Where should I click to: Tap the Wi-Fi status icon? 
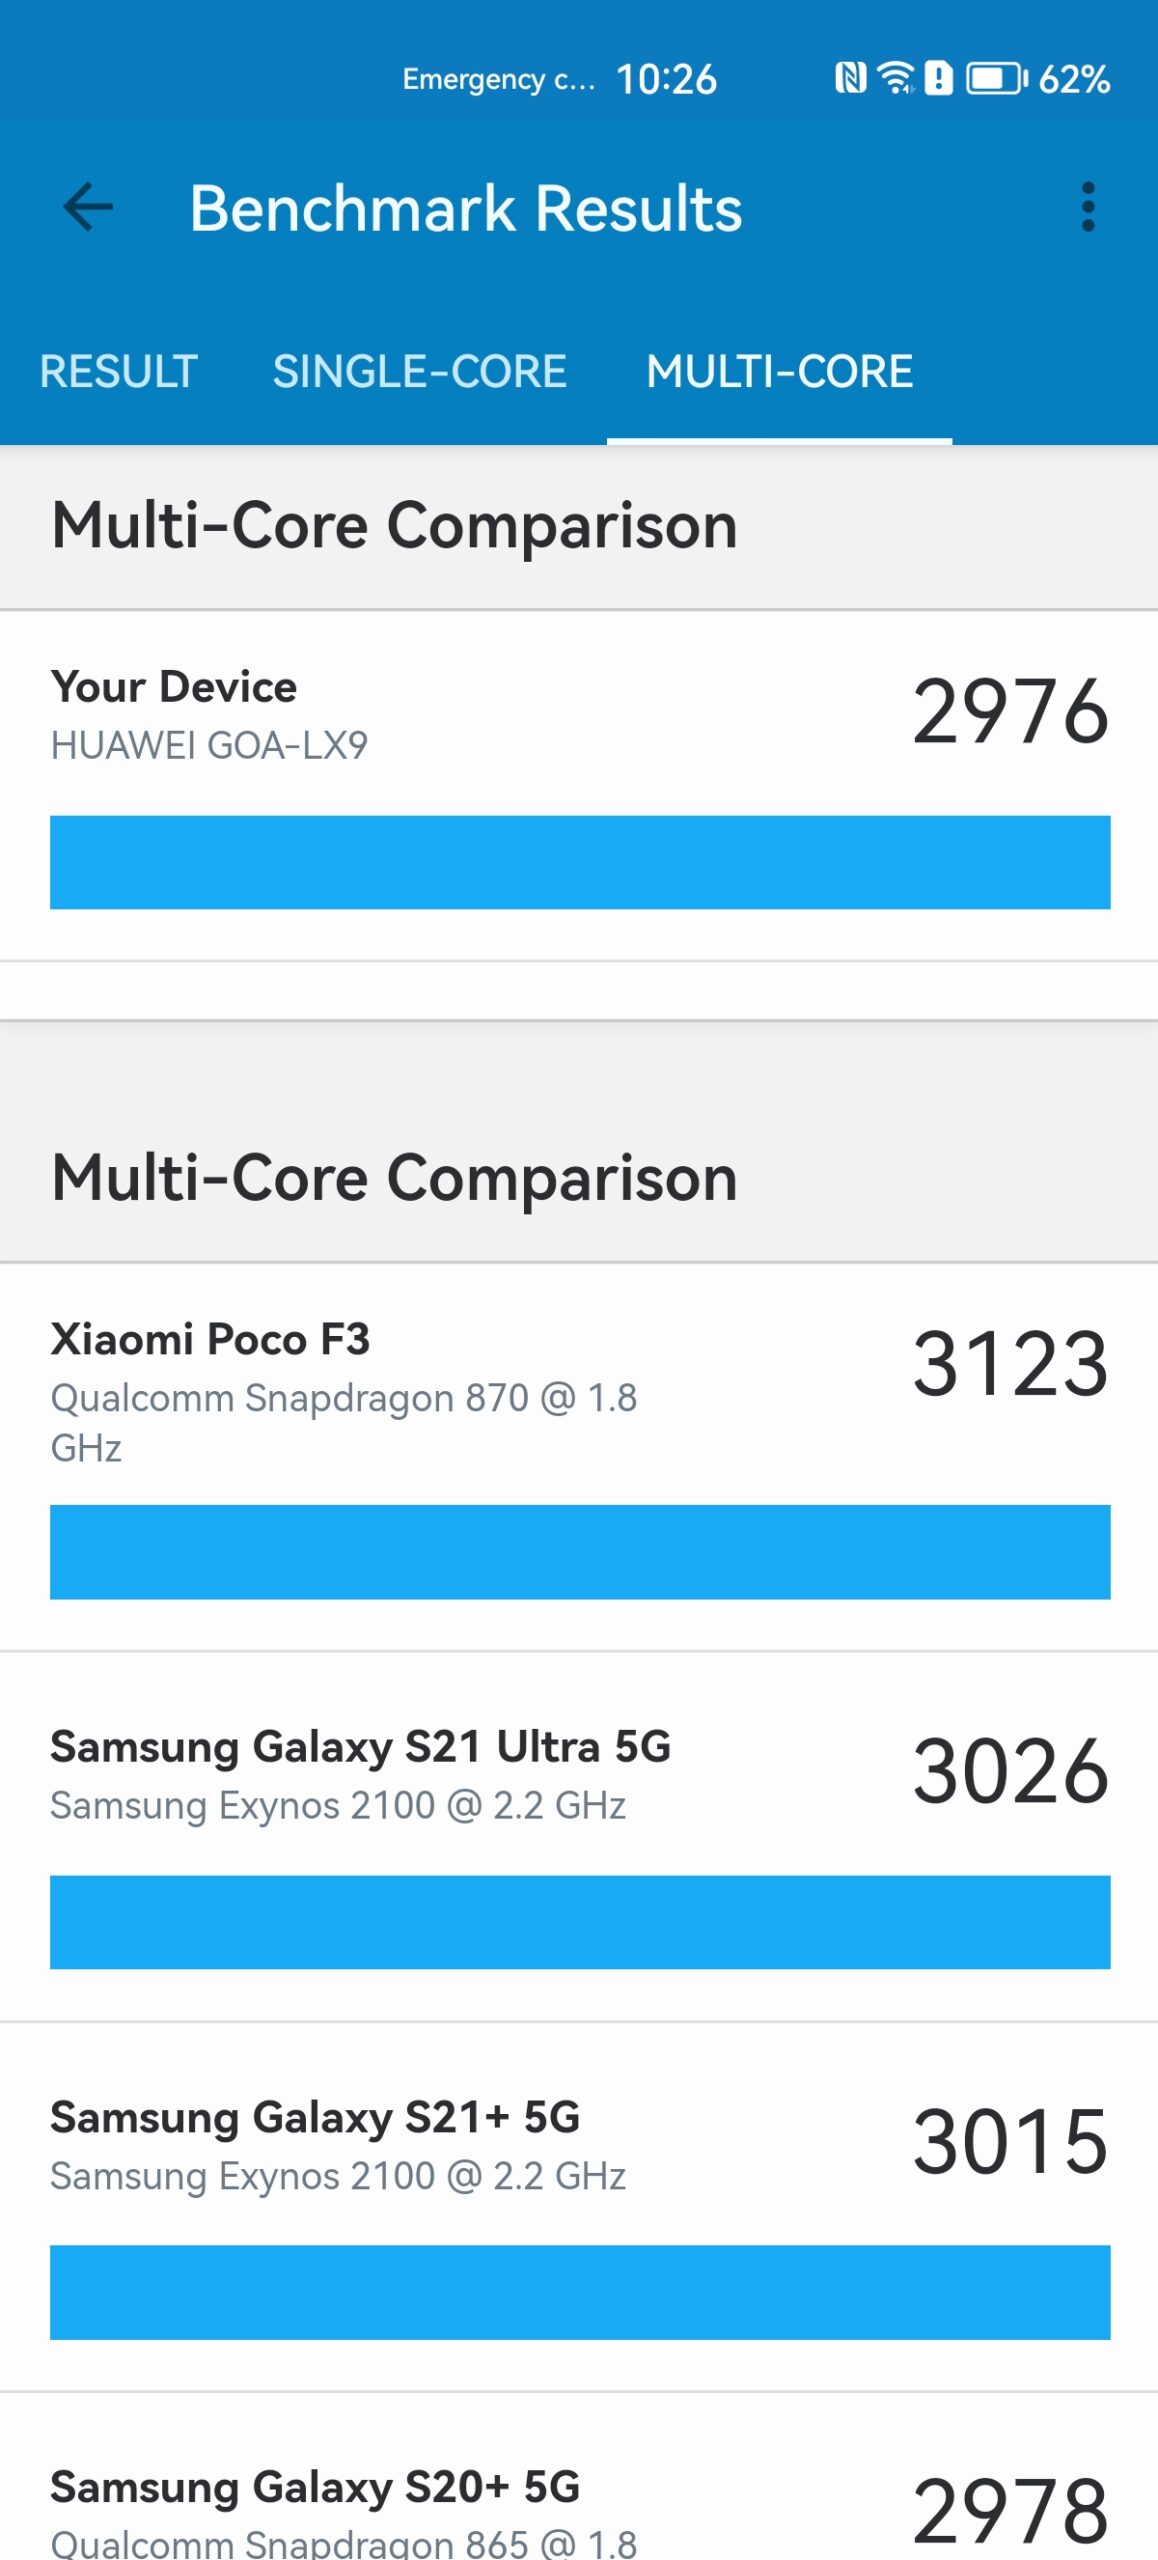tap(896, 78)
